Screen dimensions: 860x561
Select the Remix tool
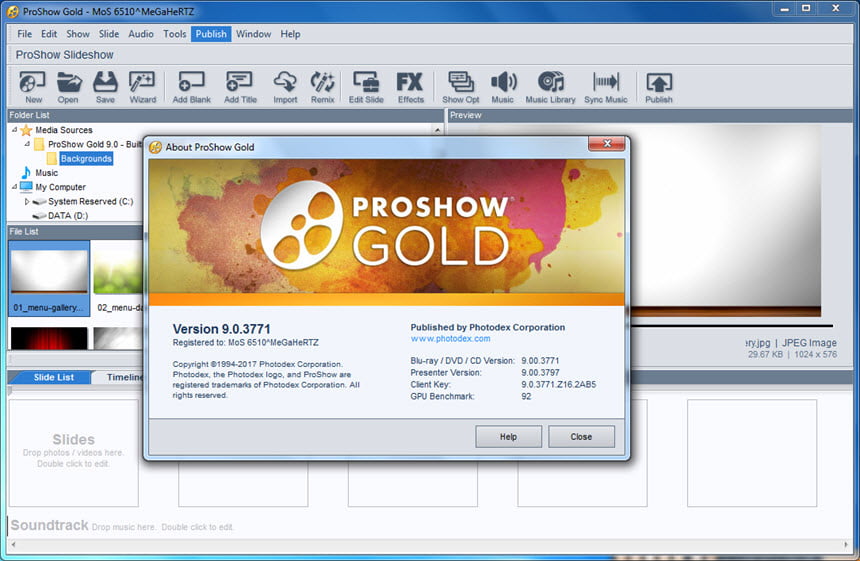point(322,87)
